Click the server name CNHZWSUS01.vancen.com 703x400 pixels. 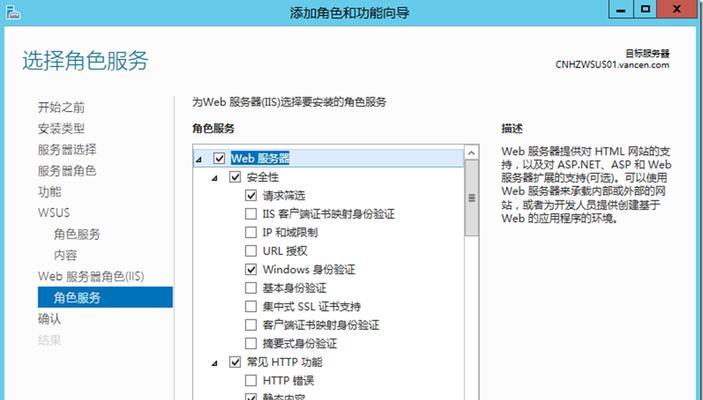tap(612, 65)
